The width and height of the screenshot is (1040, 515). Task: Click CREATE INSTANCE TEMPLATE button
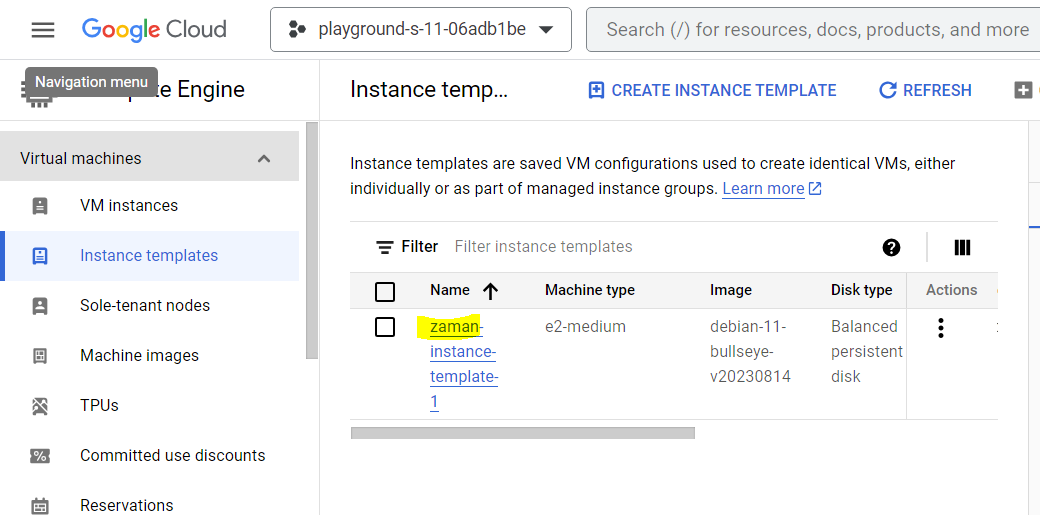click(712, 90)
